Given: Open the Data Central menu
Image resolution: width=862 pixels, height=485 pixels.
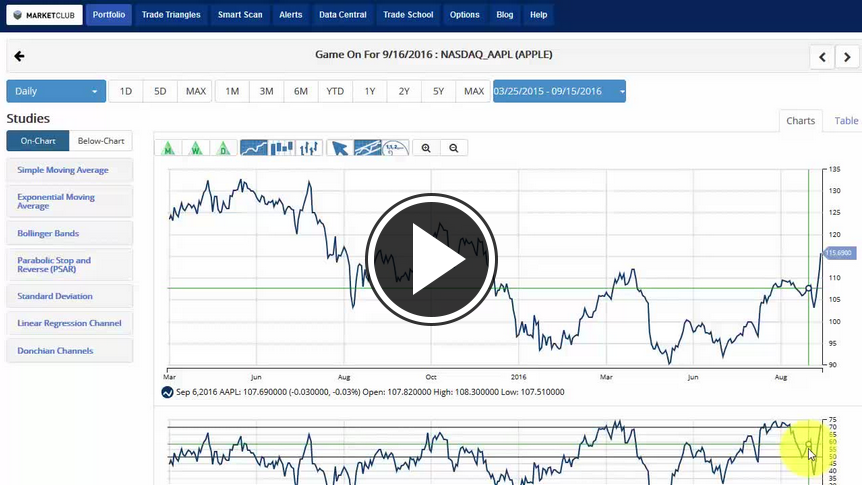Looking at the screenshot, I should (x=342, y=15).
